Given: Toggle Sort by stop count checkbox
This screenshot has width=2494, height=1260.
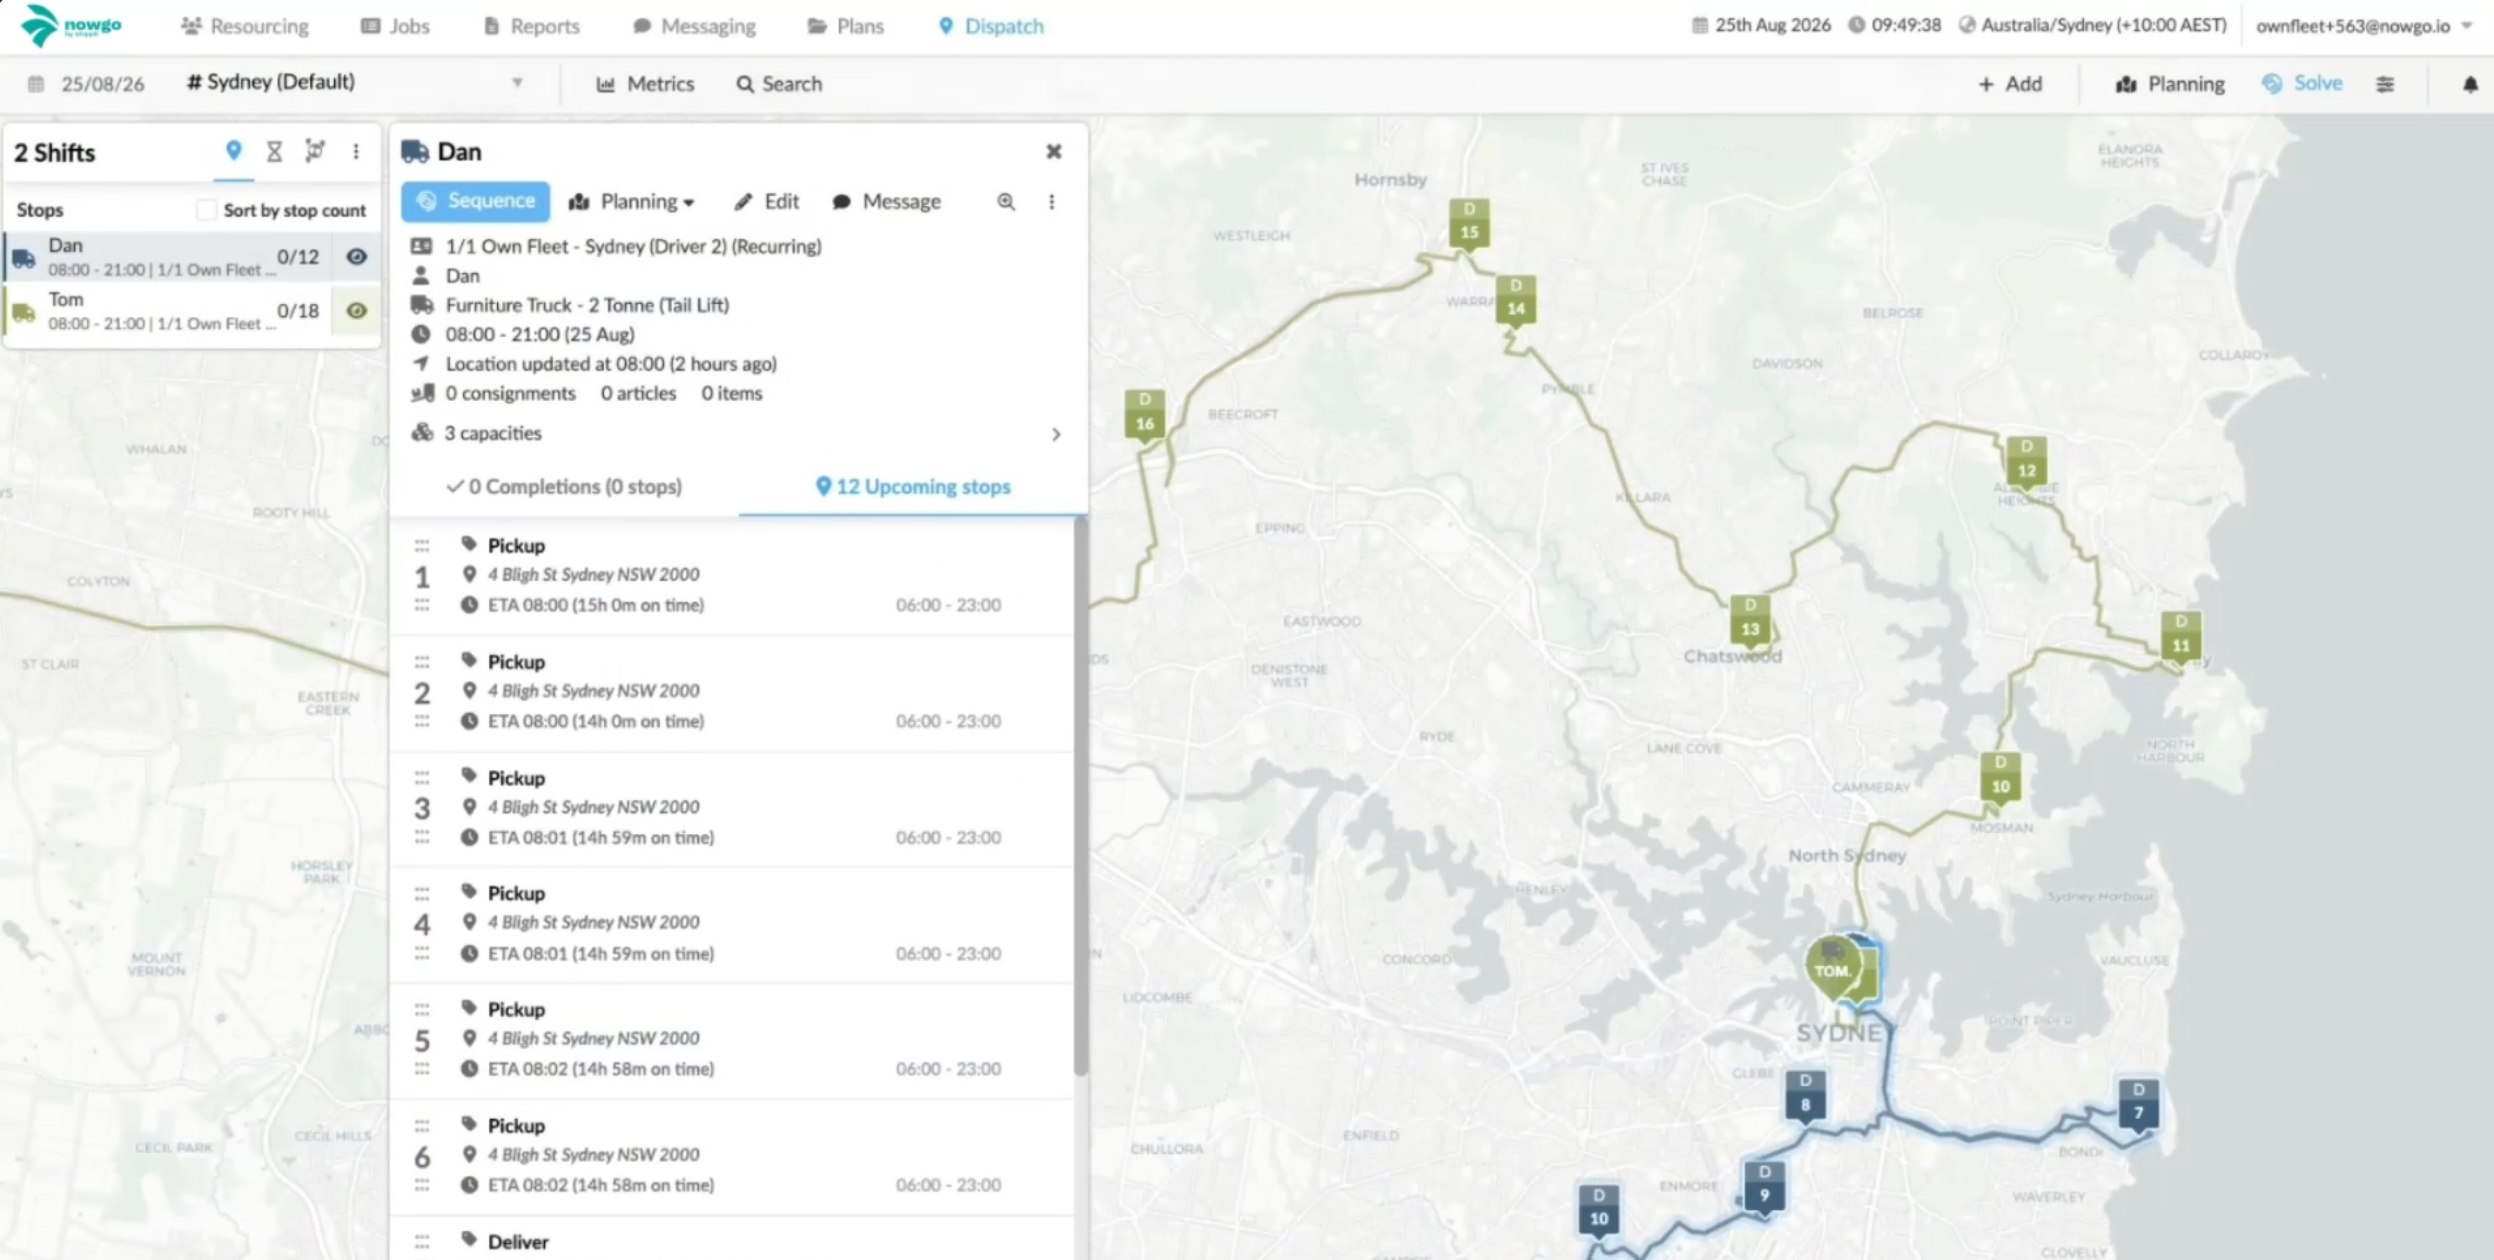Looking at the screenshot, I should click(x=206, y=210).
